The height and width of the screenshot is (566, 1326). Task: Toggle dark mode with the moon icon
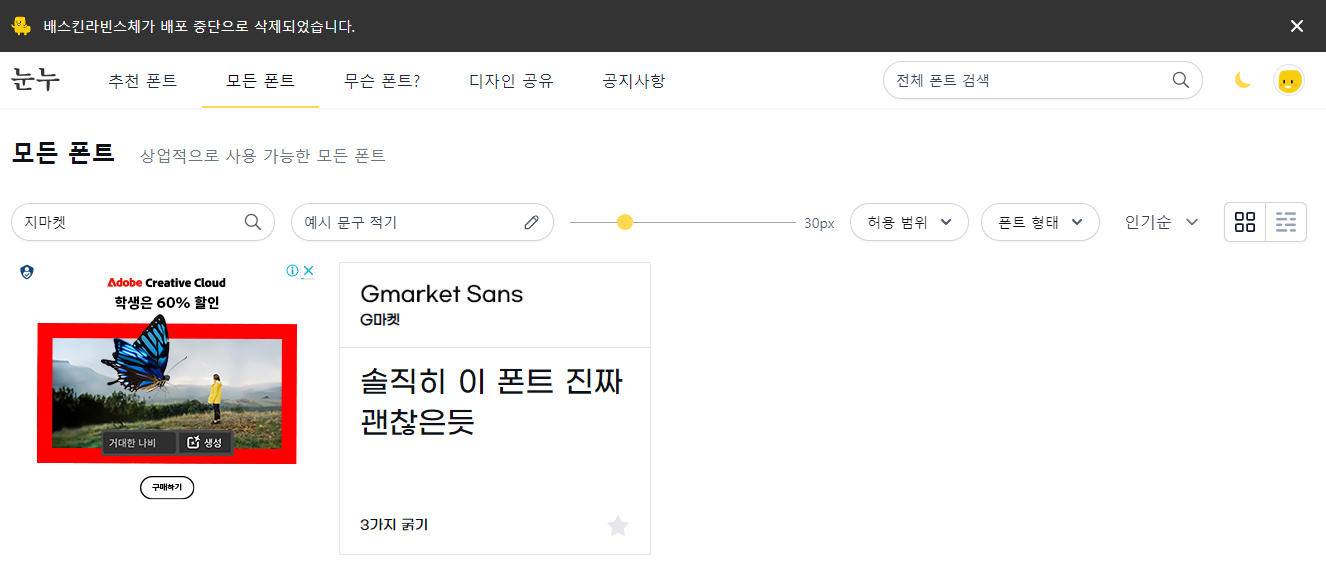1243,80
